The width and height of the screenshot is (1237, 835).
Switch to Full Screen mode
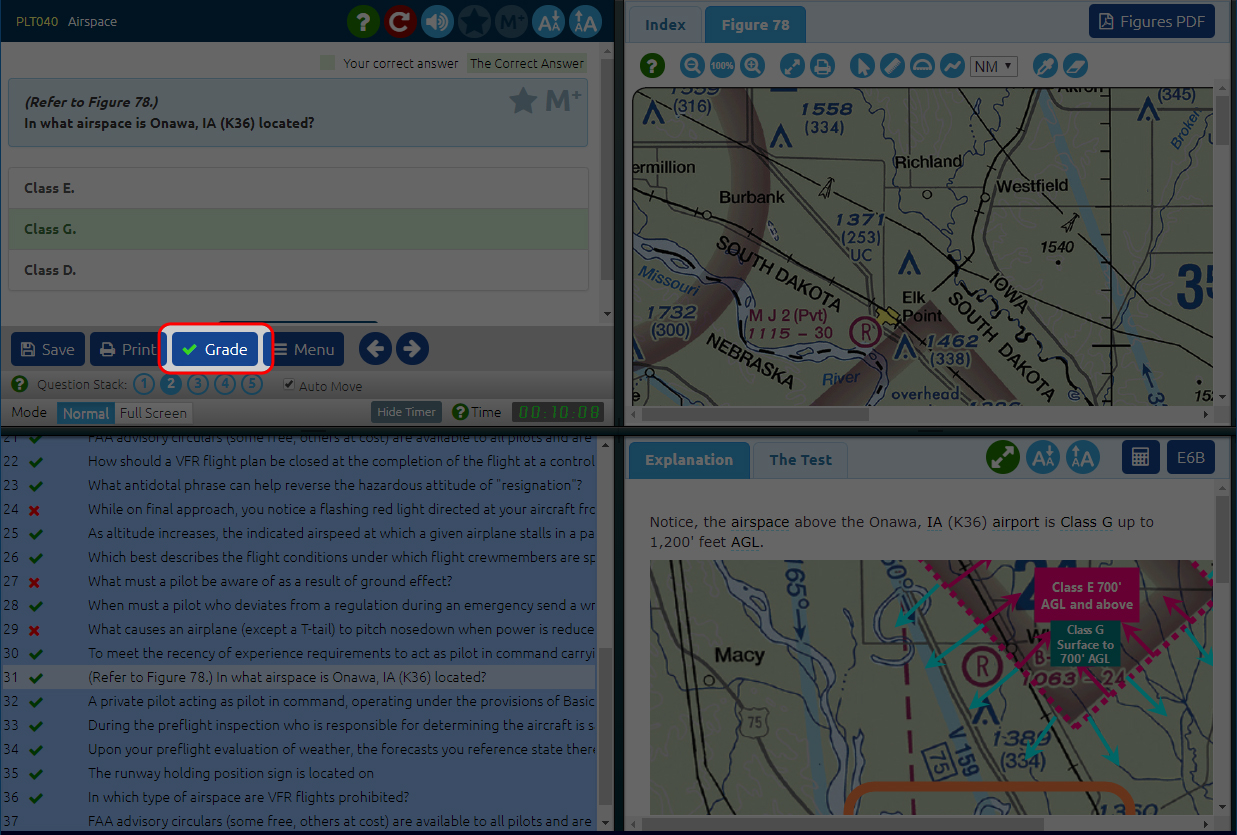153,413
